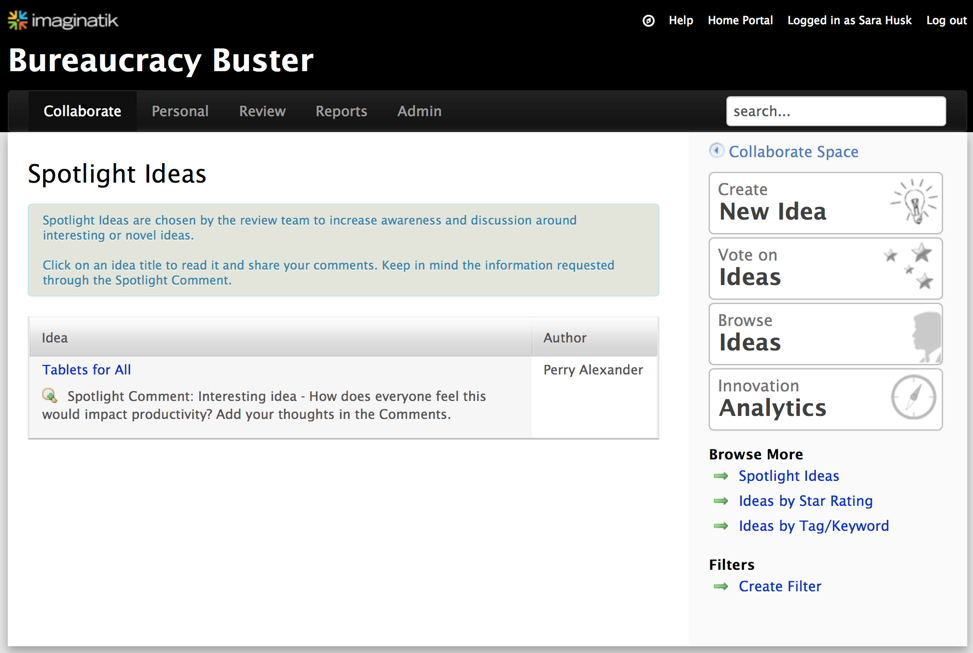This screenshot has width=973, height=653.
Task: Click the green arrow beside Create Filter
Action: coord(721,587)
